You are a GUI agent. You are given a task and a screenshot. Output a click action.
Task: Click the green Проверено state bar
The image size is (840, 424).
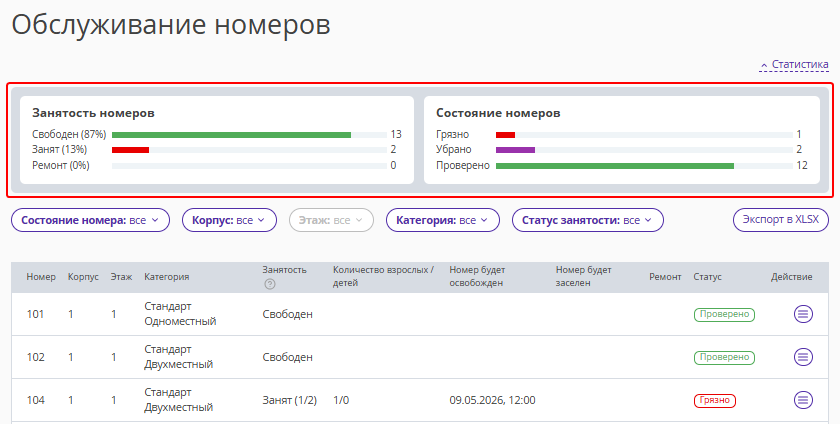pyautogui.click(x=615, y=166)
